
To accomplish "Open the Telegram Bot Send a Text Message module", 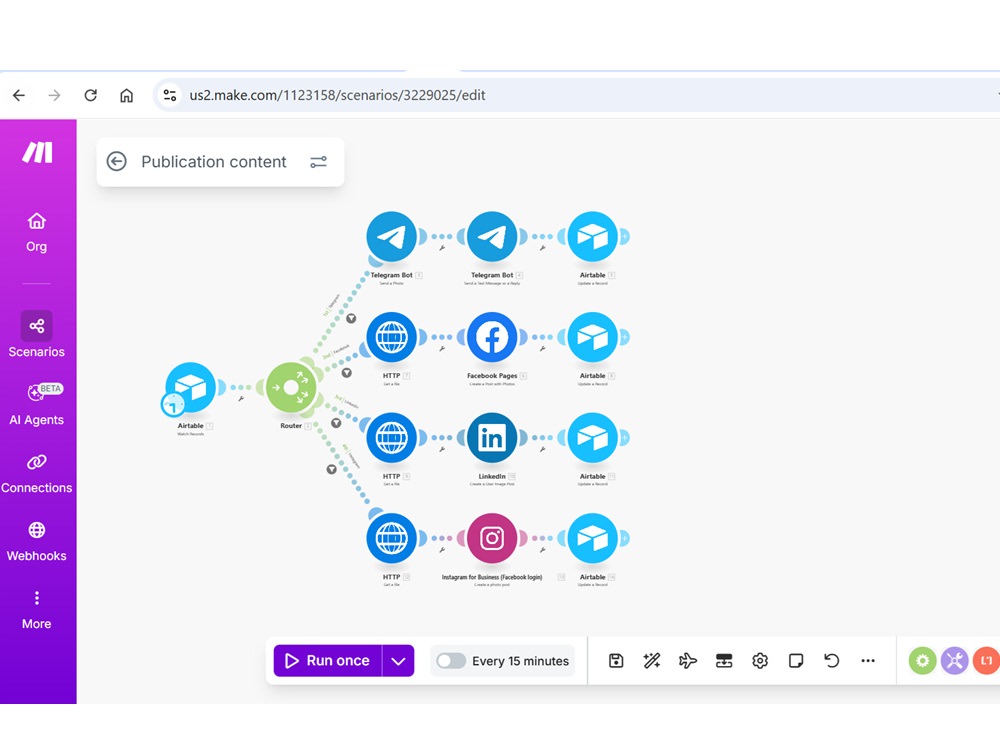I will point(492,237).
